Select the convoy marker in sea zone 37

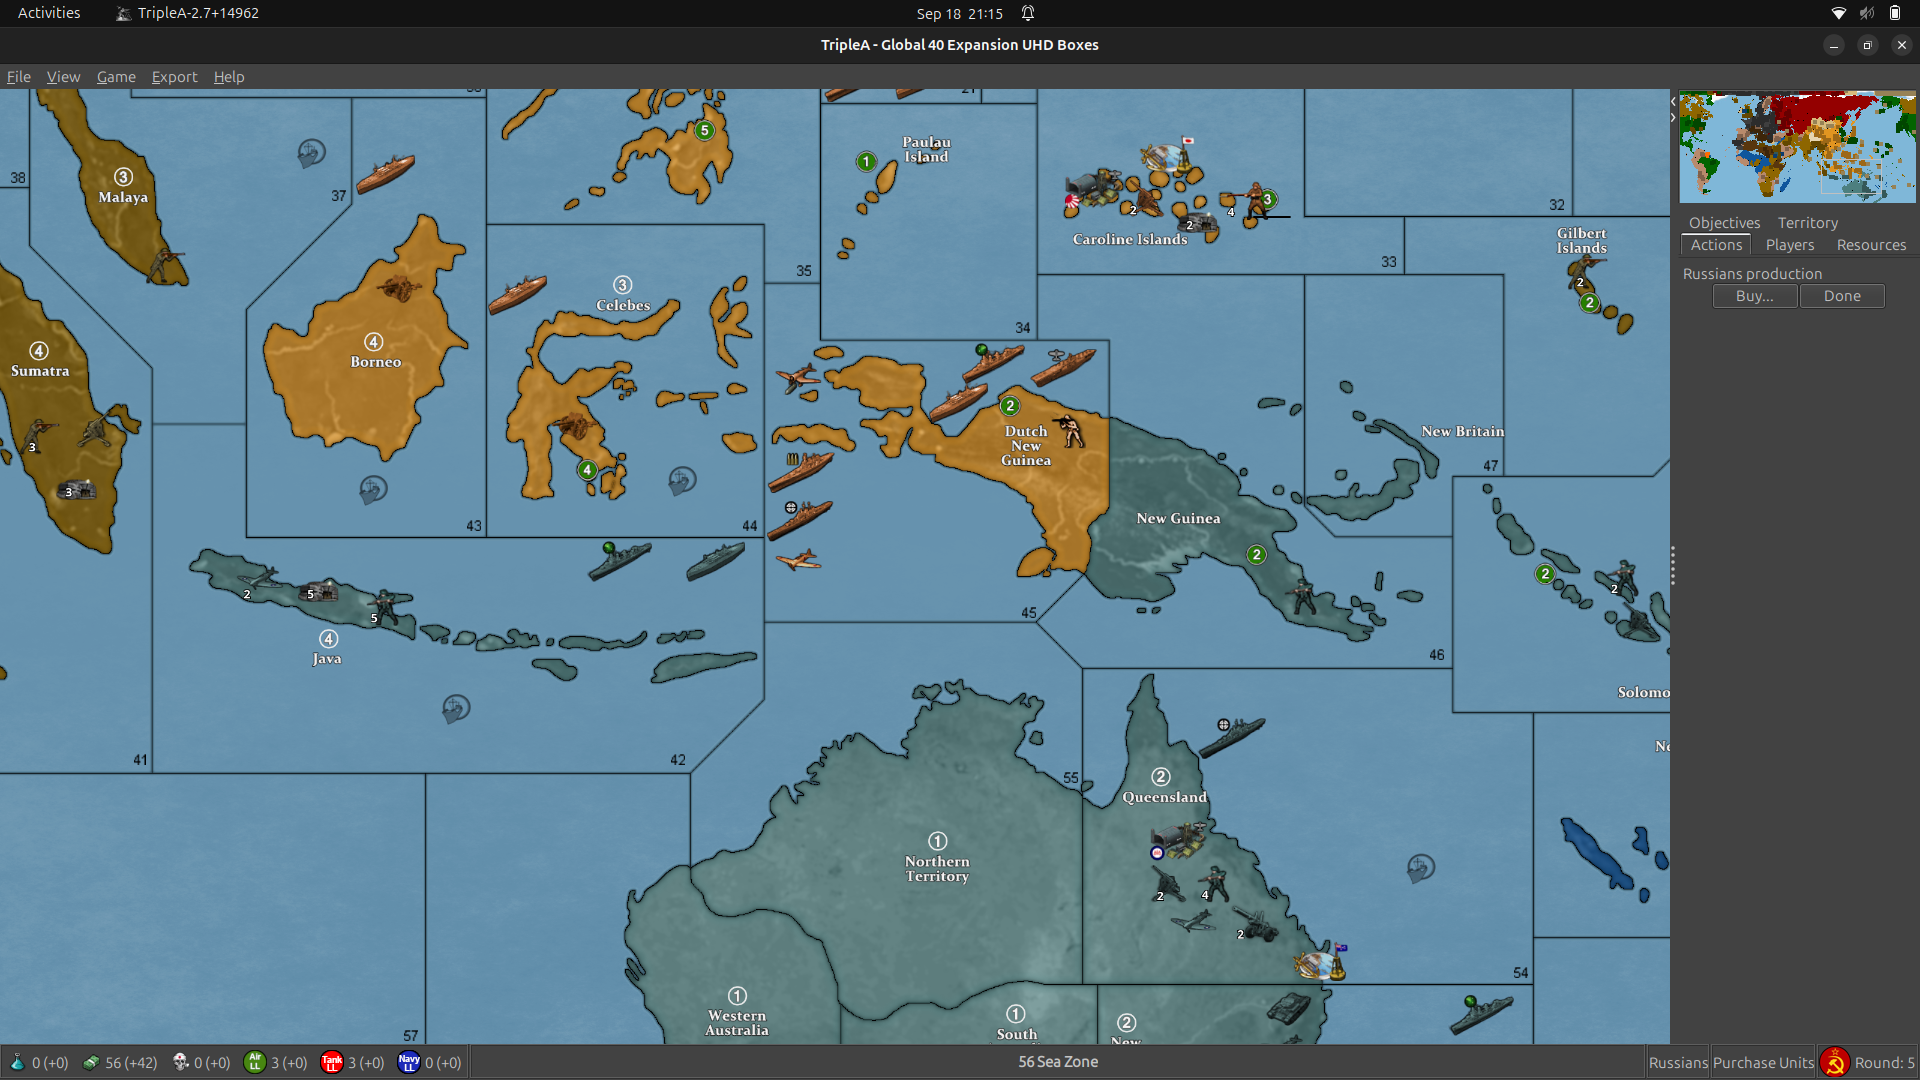point(311,153)
